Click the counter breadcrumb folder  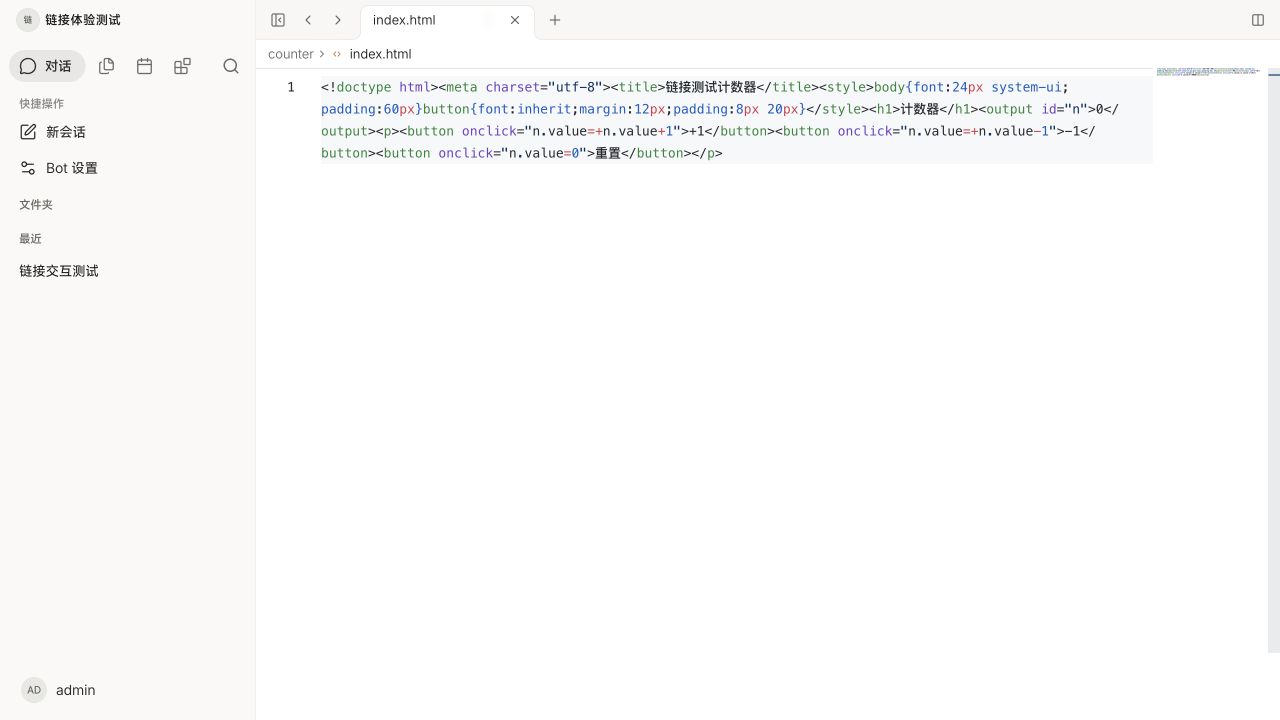(291, 54)
